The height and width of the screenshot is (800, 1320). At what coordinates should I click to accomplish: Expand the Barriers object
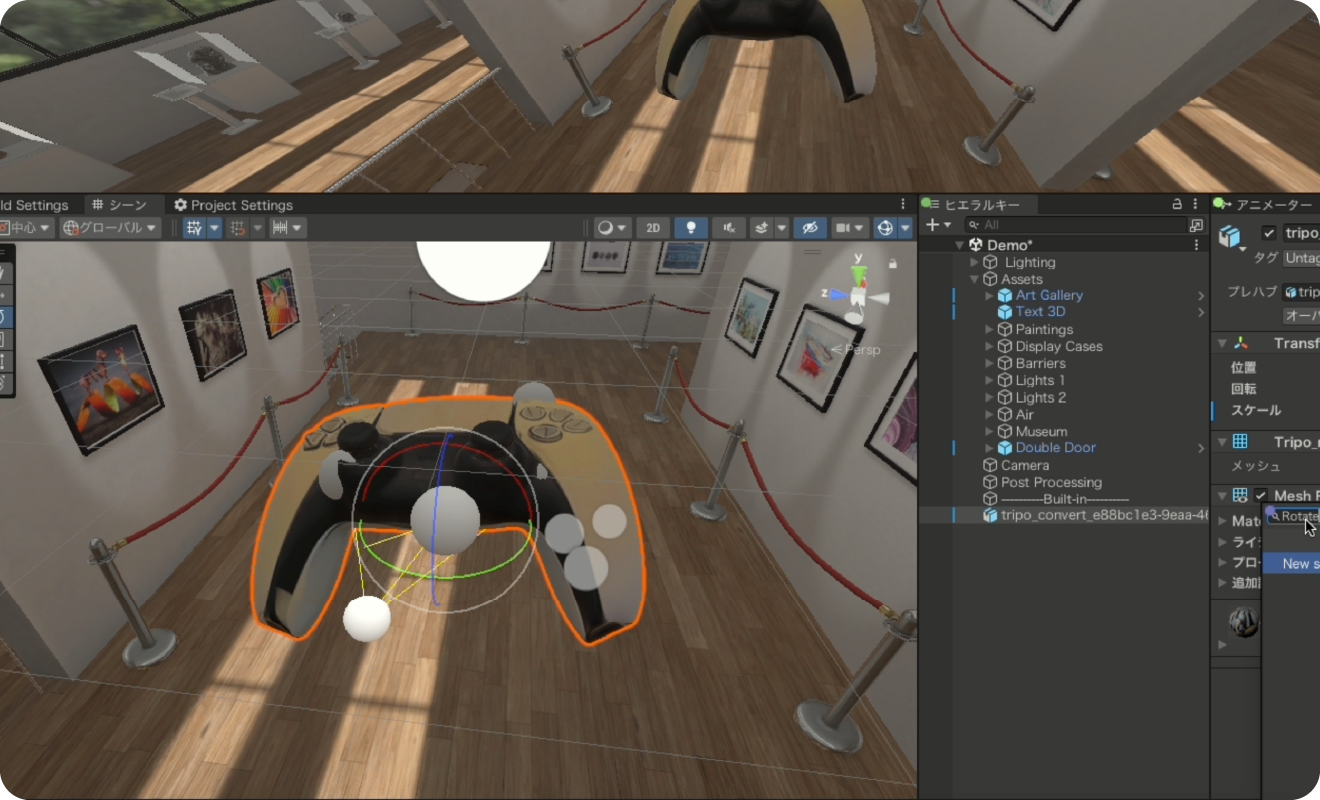click(990, 363)
